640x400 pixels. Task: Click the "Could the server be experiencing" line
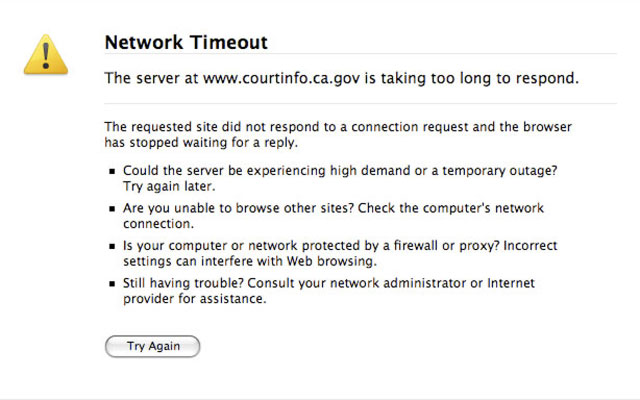point(340,171)
